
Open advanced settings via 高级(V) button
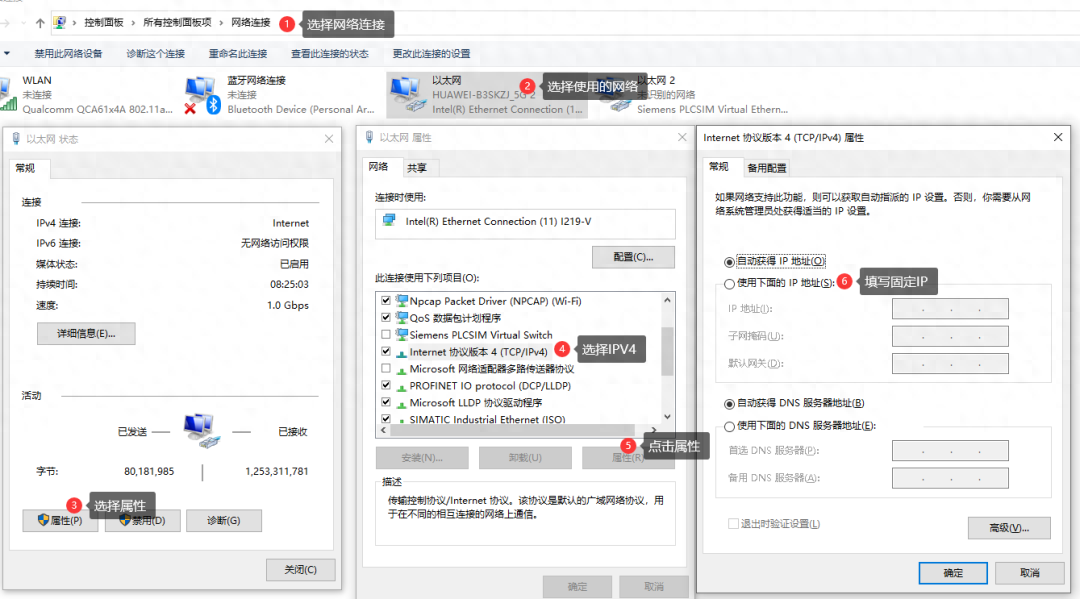click(x=1009, y=527)
